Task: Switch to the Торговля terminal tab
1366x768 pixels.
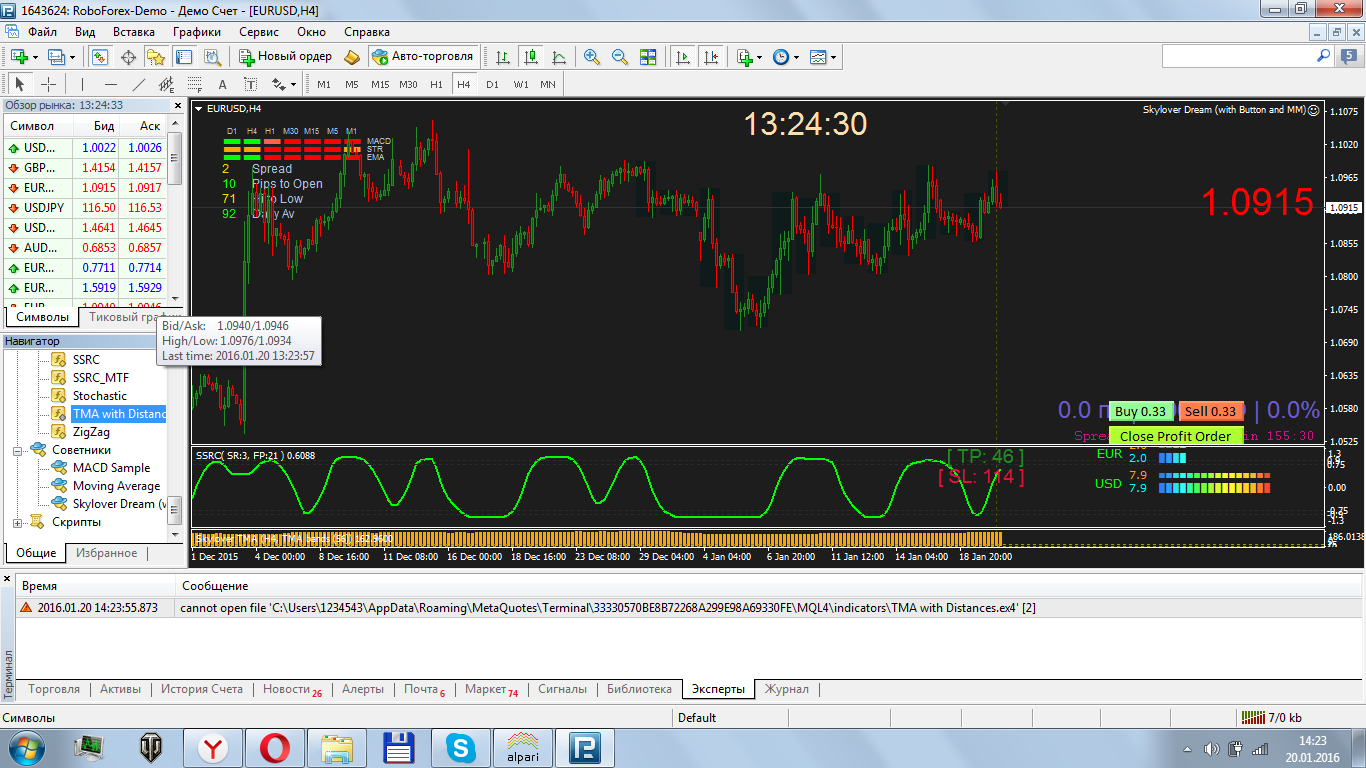Action: pyautogui.click(x=54, y=689)
